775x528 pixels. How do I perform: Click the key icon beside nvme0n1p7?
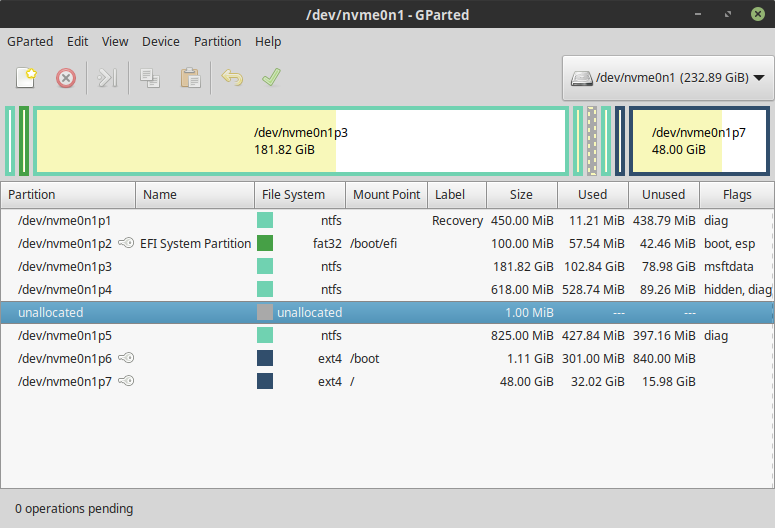click(x=126, y=381)
